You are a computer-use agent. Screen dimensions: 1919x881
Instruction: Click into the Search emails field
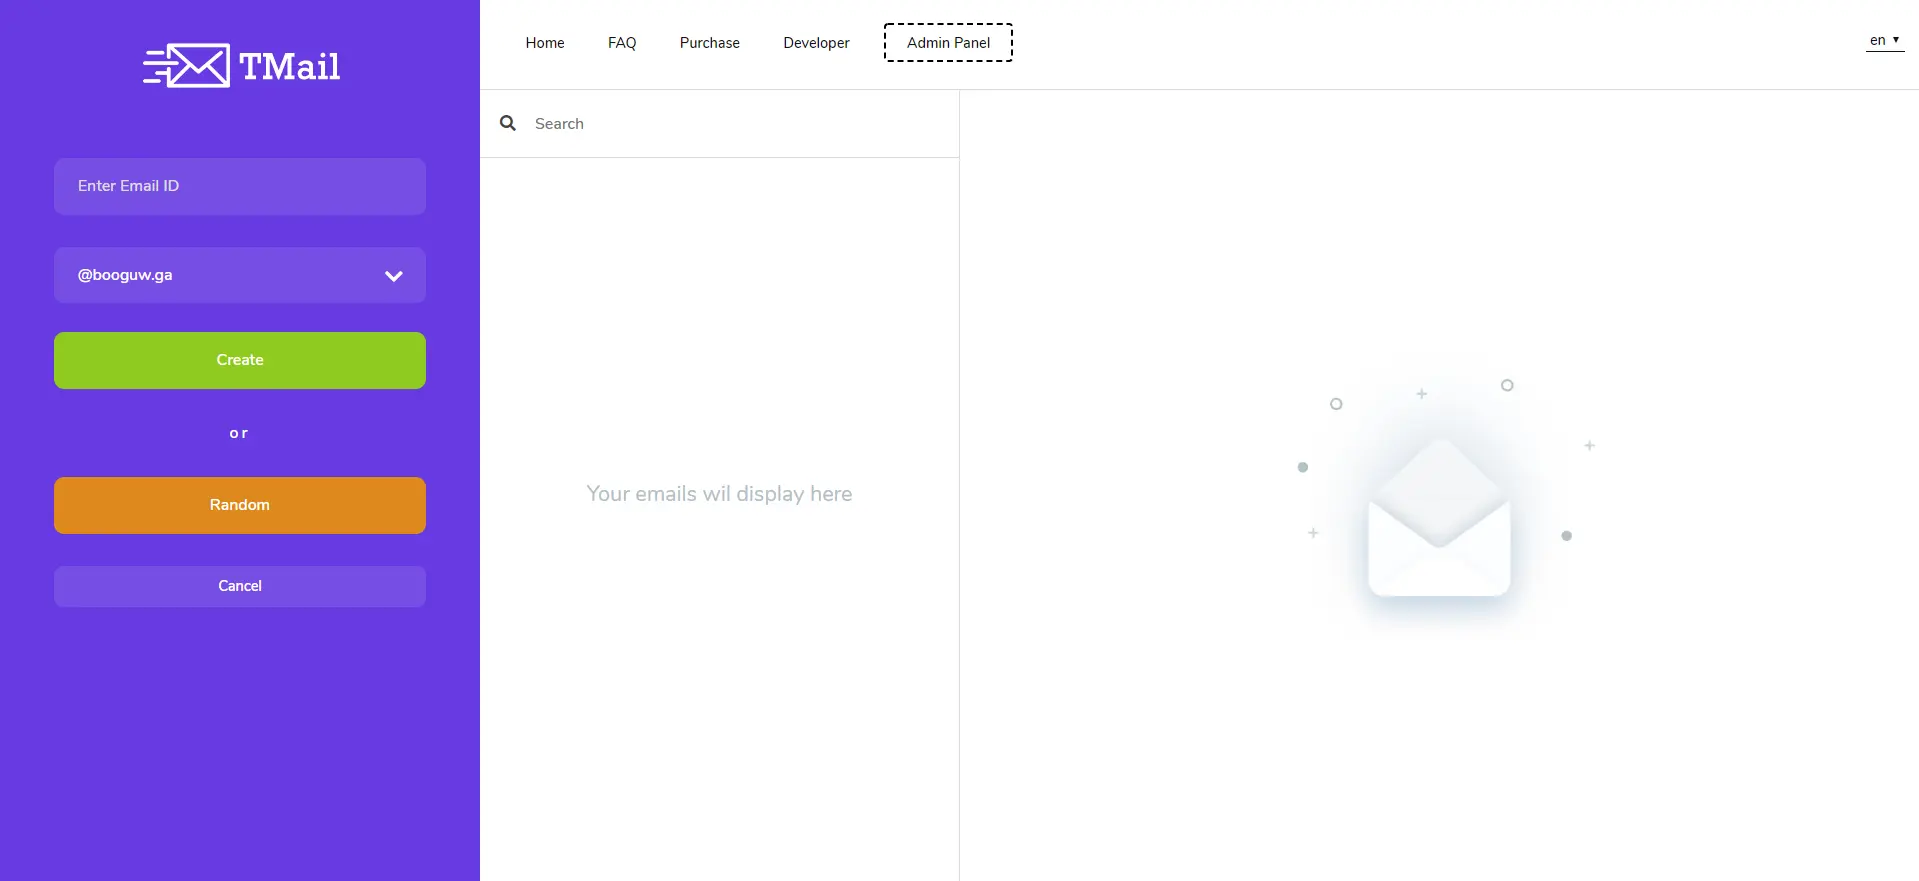point(740,124)
